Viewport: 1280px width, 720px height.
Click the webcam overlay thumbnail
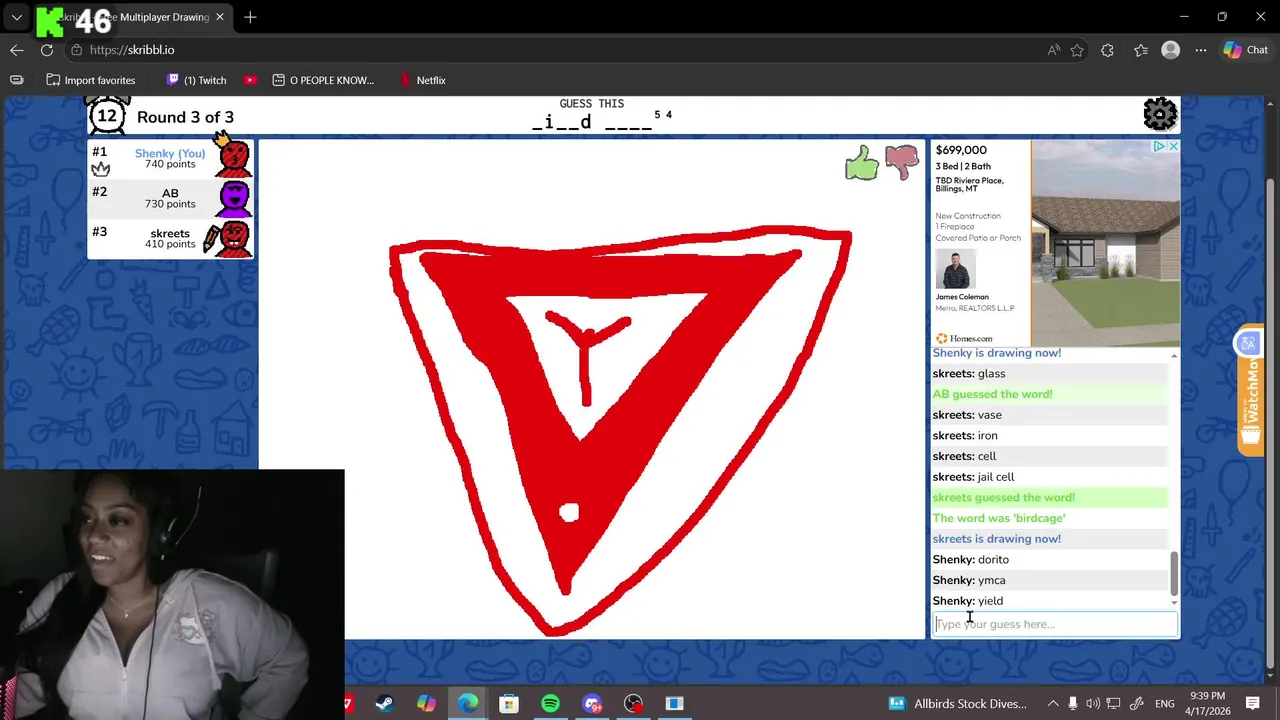(x=172, y=595)
